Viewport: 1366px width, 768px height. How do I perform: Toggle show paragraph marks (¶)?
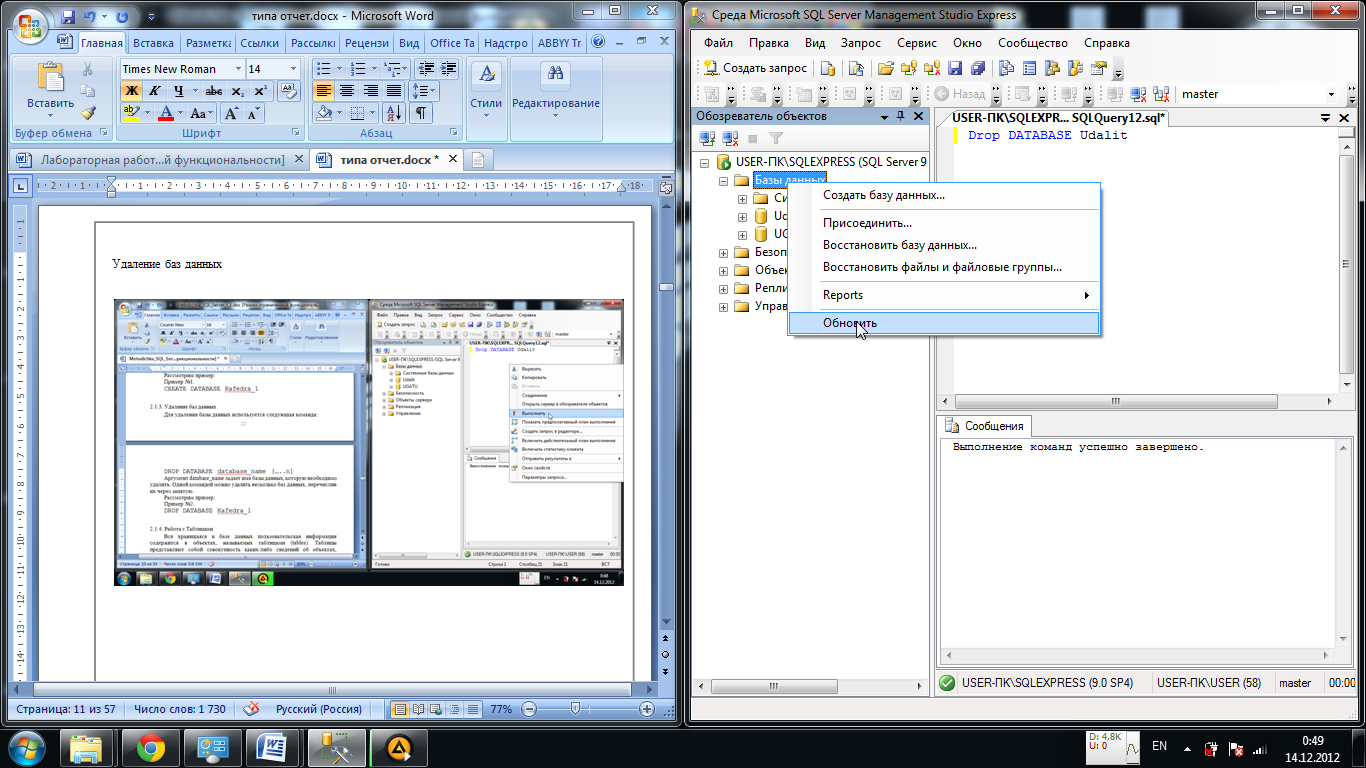coord(421,114)
